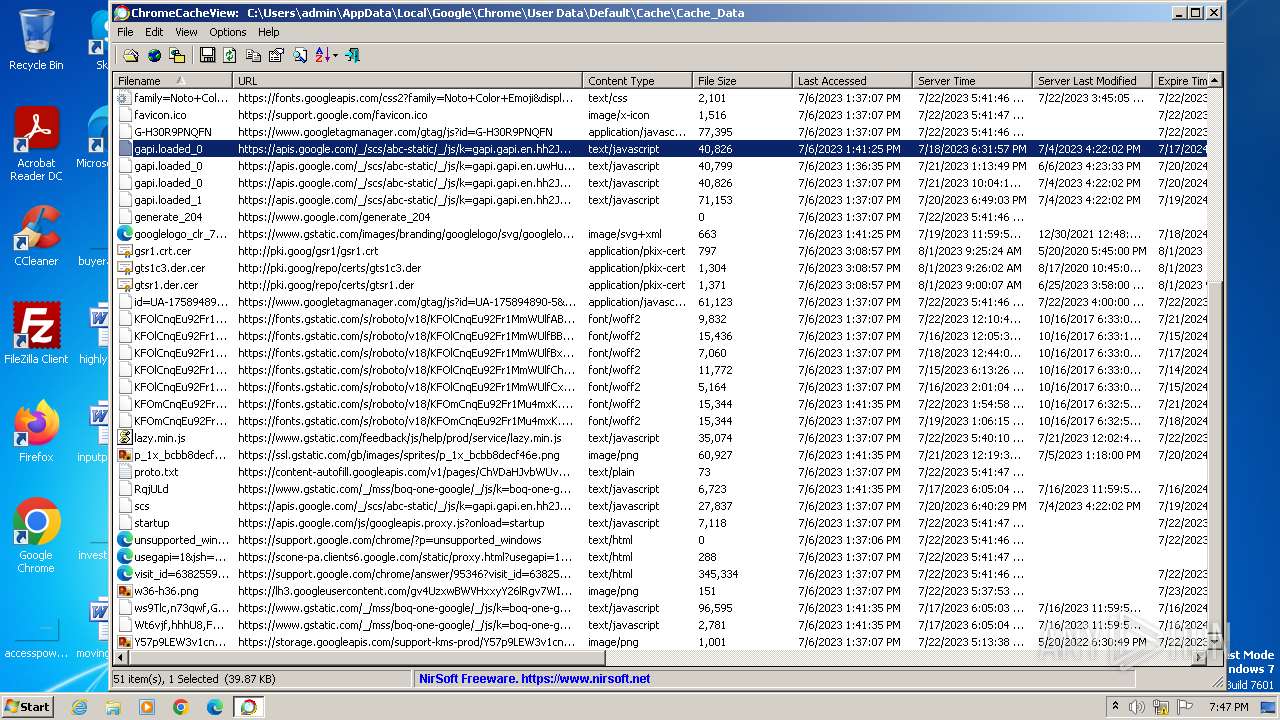Select the ws9Tlc,n73qwf row
This screenshot has width=1280, height=720.
point(660,608)
